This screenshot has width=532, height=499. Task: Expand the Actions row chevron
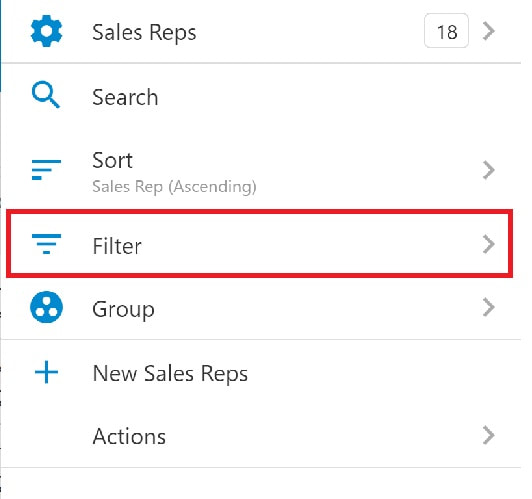[489, 435]
